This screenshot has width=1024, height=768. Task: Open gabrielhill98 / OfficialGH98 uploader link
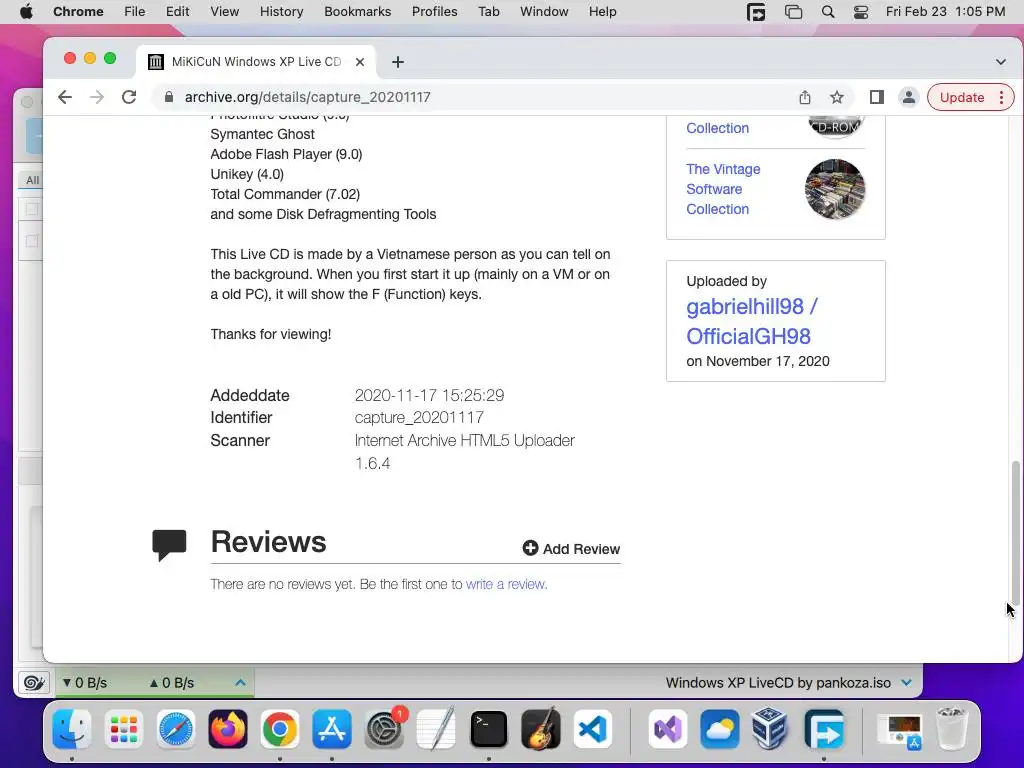click(752, 321)
